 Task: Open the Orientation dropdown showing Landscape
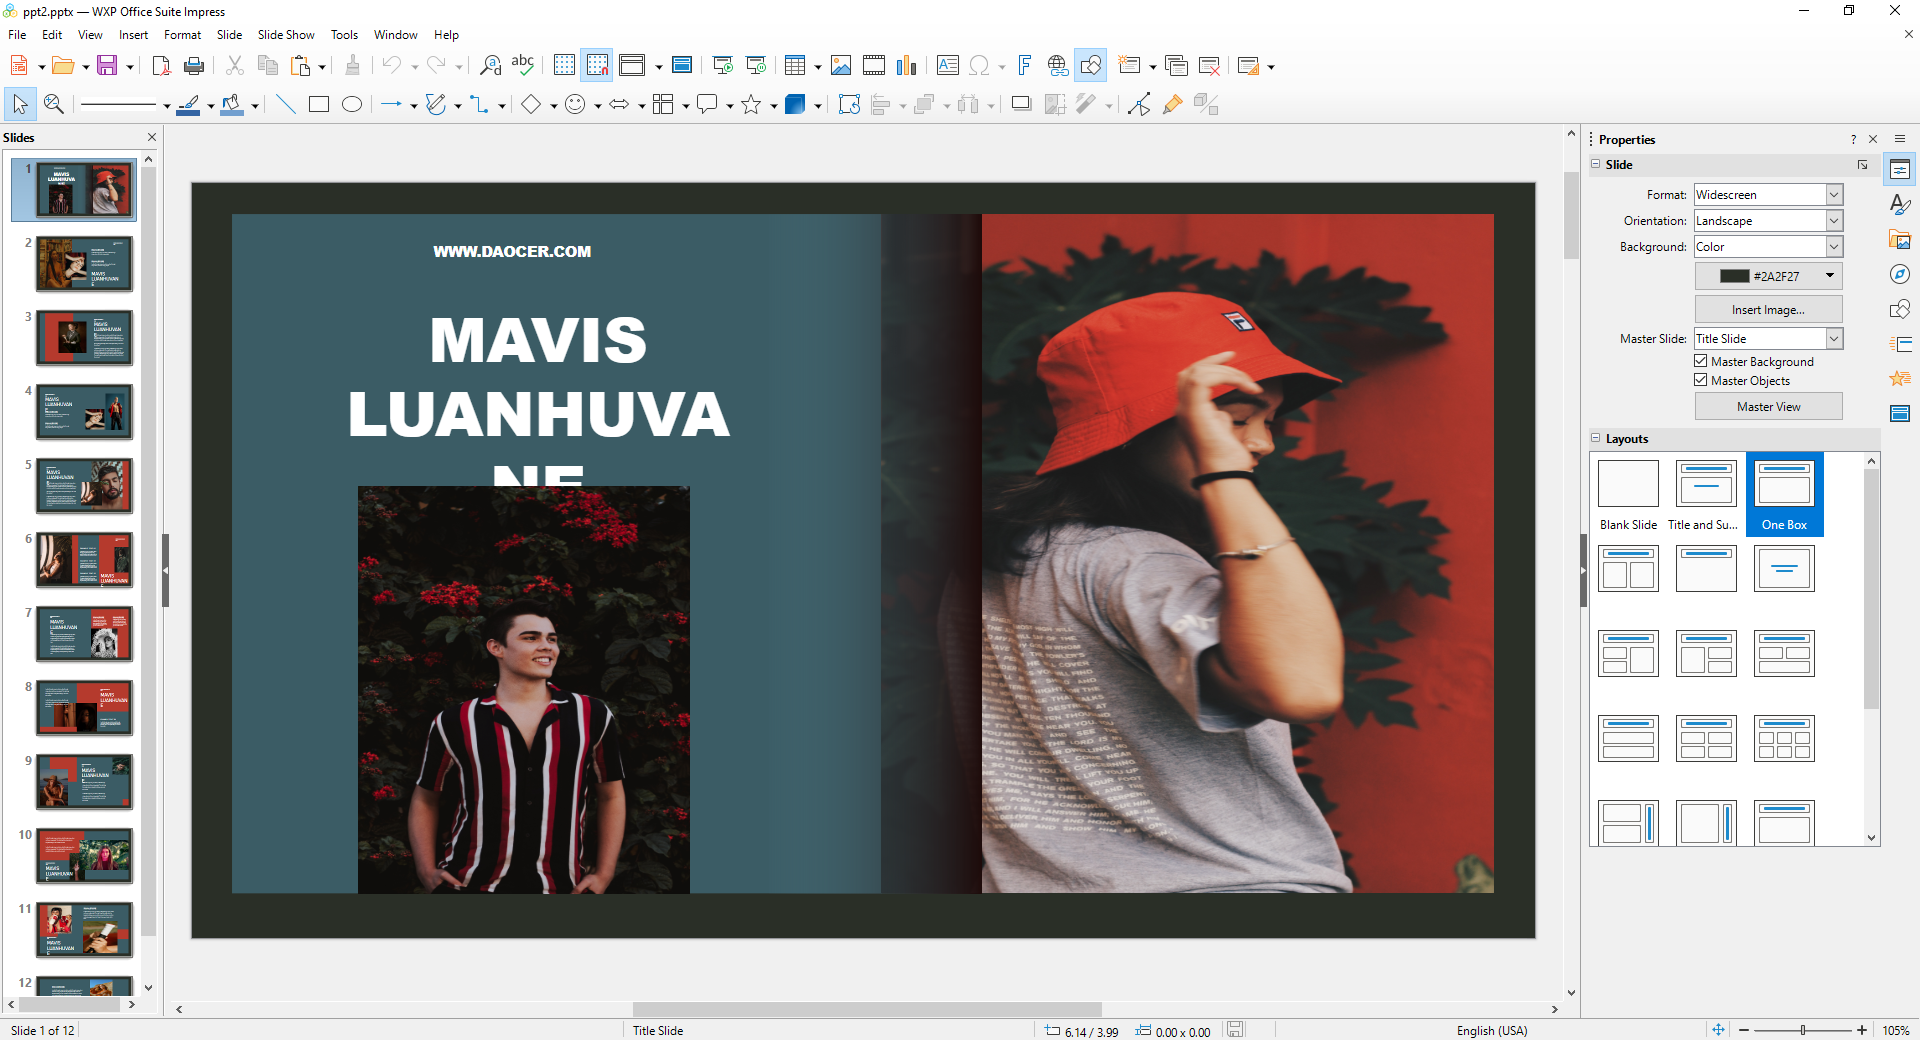1768,220
